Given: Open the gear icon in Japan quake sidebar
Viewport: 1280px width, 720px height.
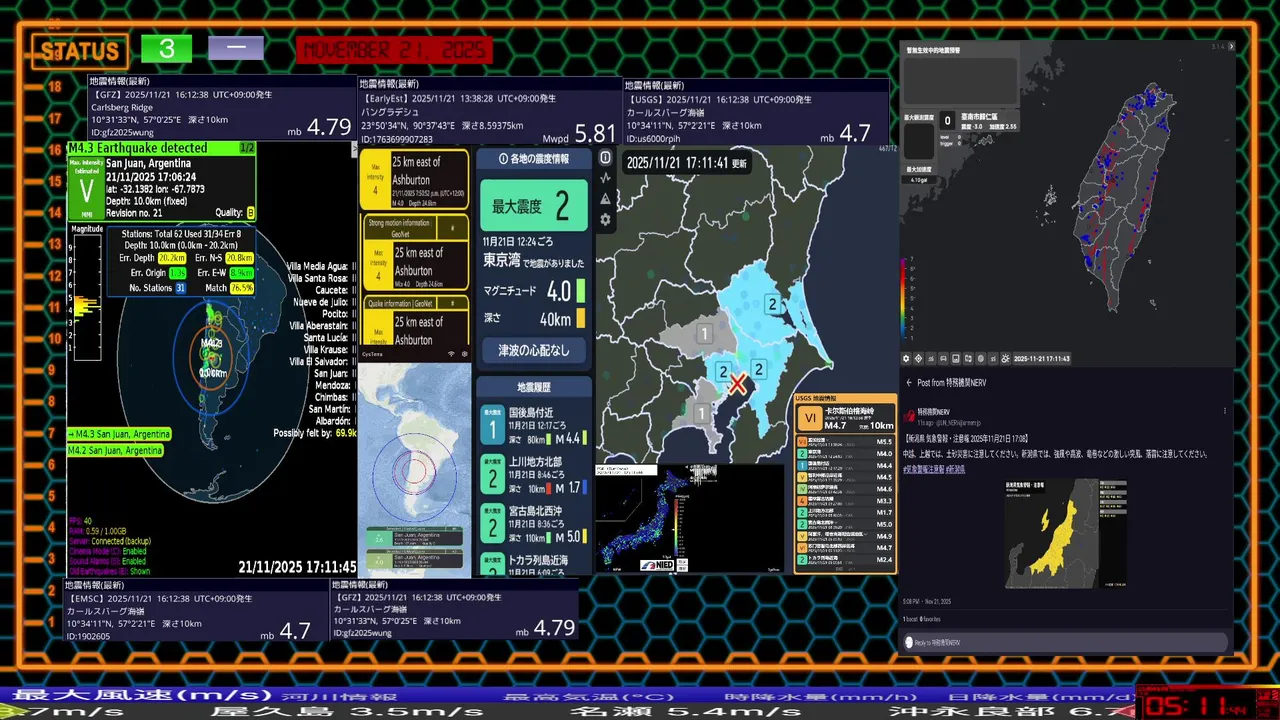Looking at the screenshot, I should (x=605, y=219).
